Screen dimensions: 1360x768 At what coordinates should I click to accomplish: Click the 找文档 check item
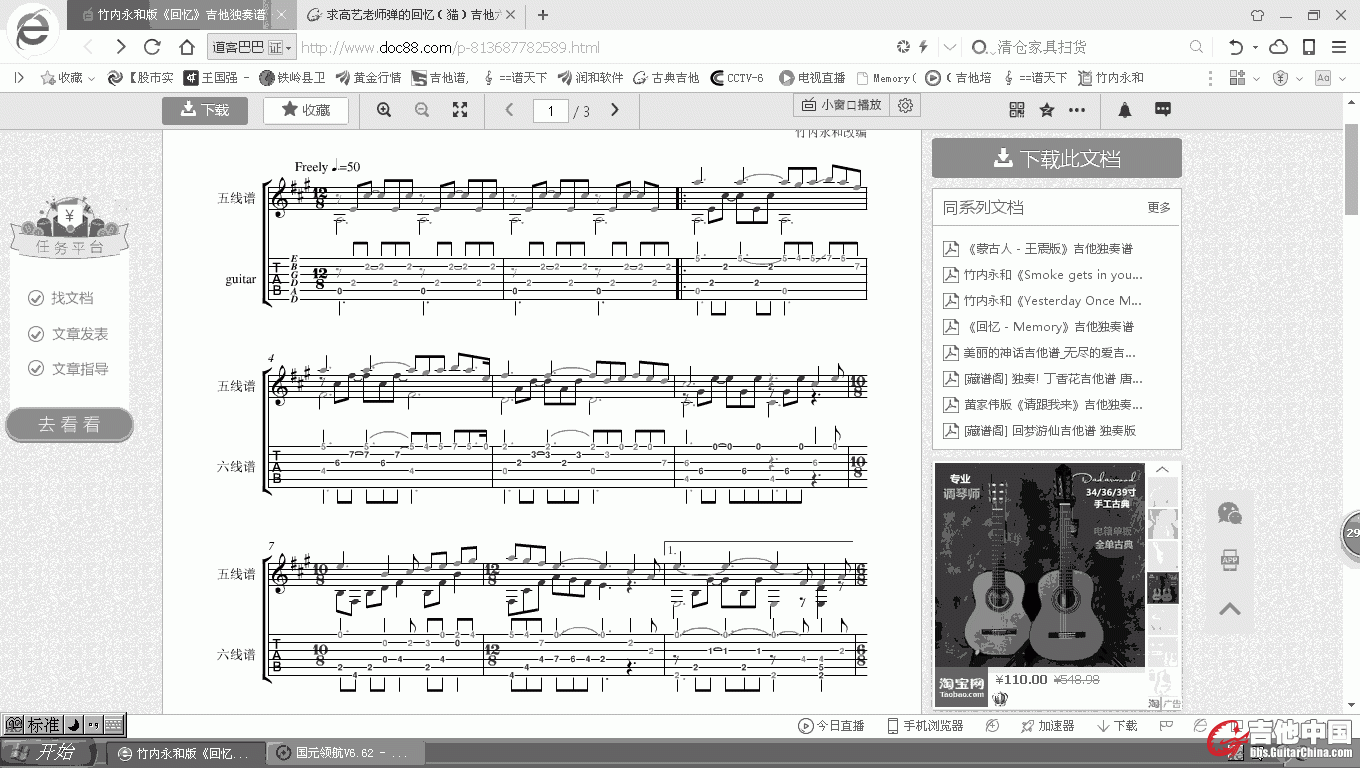click(x=60, y=298)
